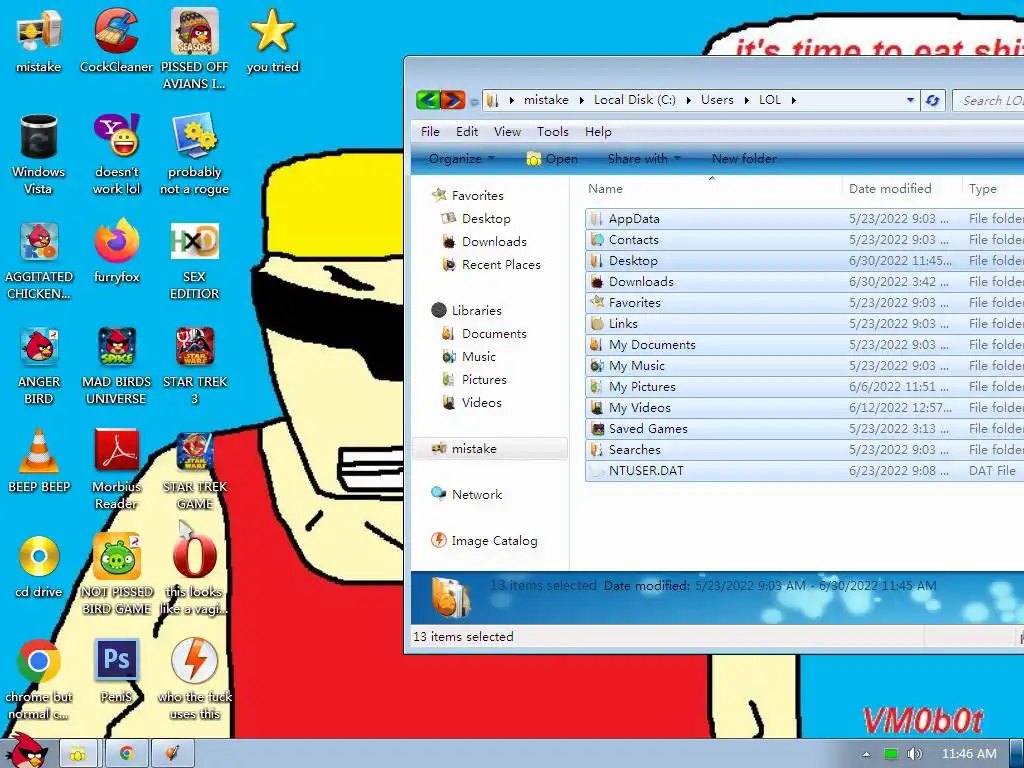
Task: Open the Help menu
Action: (x=598, y=132)
